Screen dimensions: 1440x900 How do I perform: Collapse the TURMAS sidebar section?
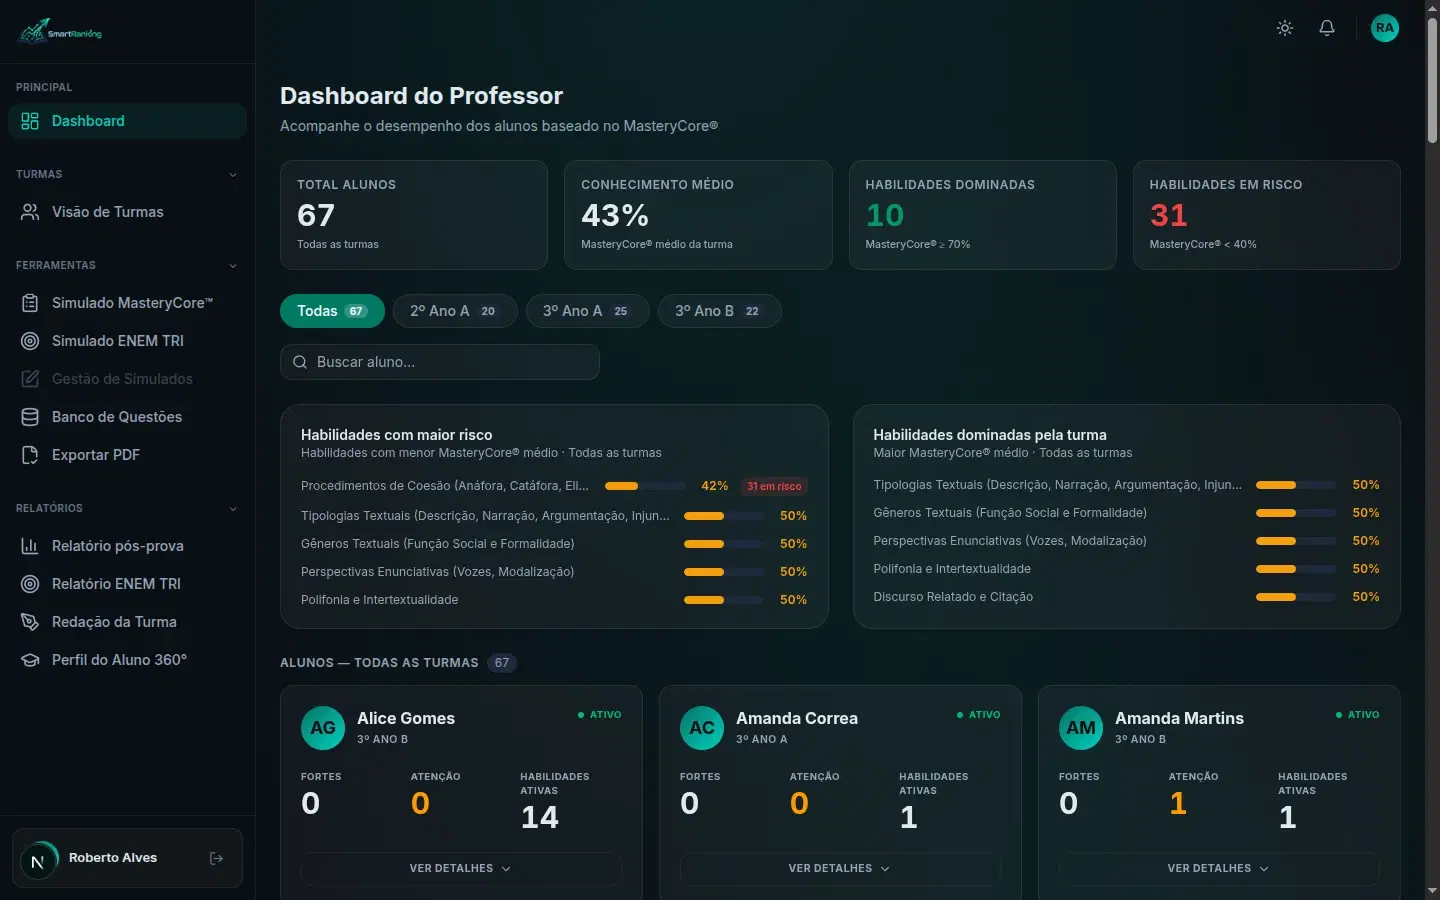[233, 174]
